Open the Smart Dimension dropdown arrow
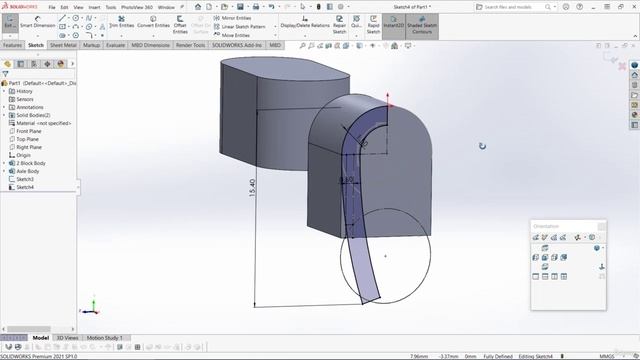Viewport: 640px width, 360px height. pos(38,36)
